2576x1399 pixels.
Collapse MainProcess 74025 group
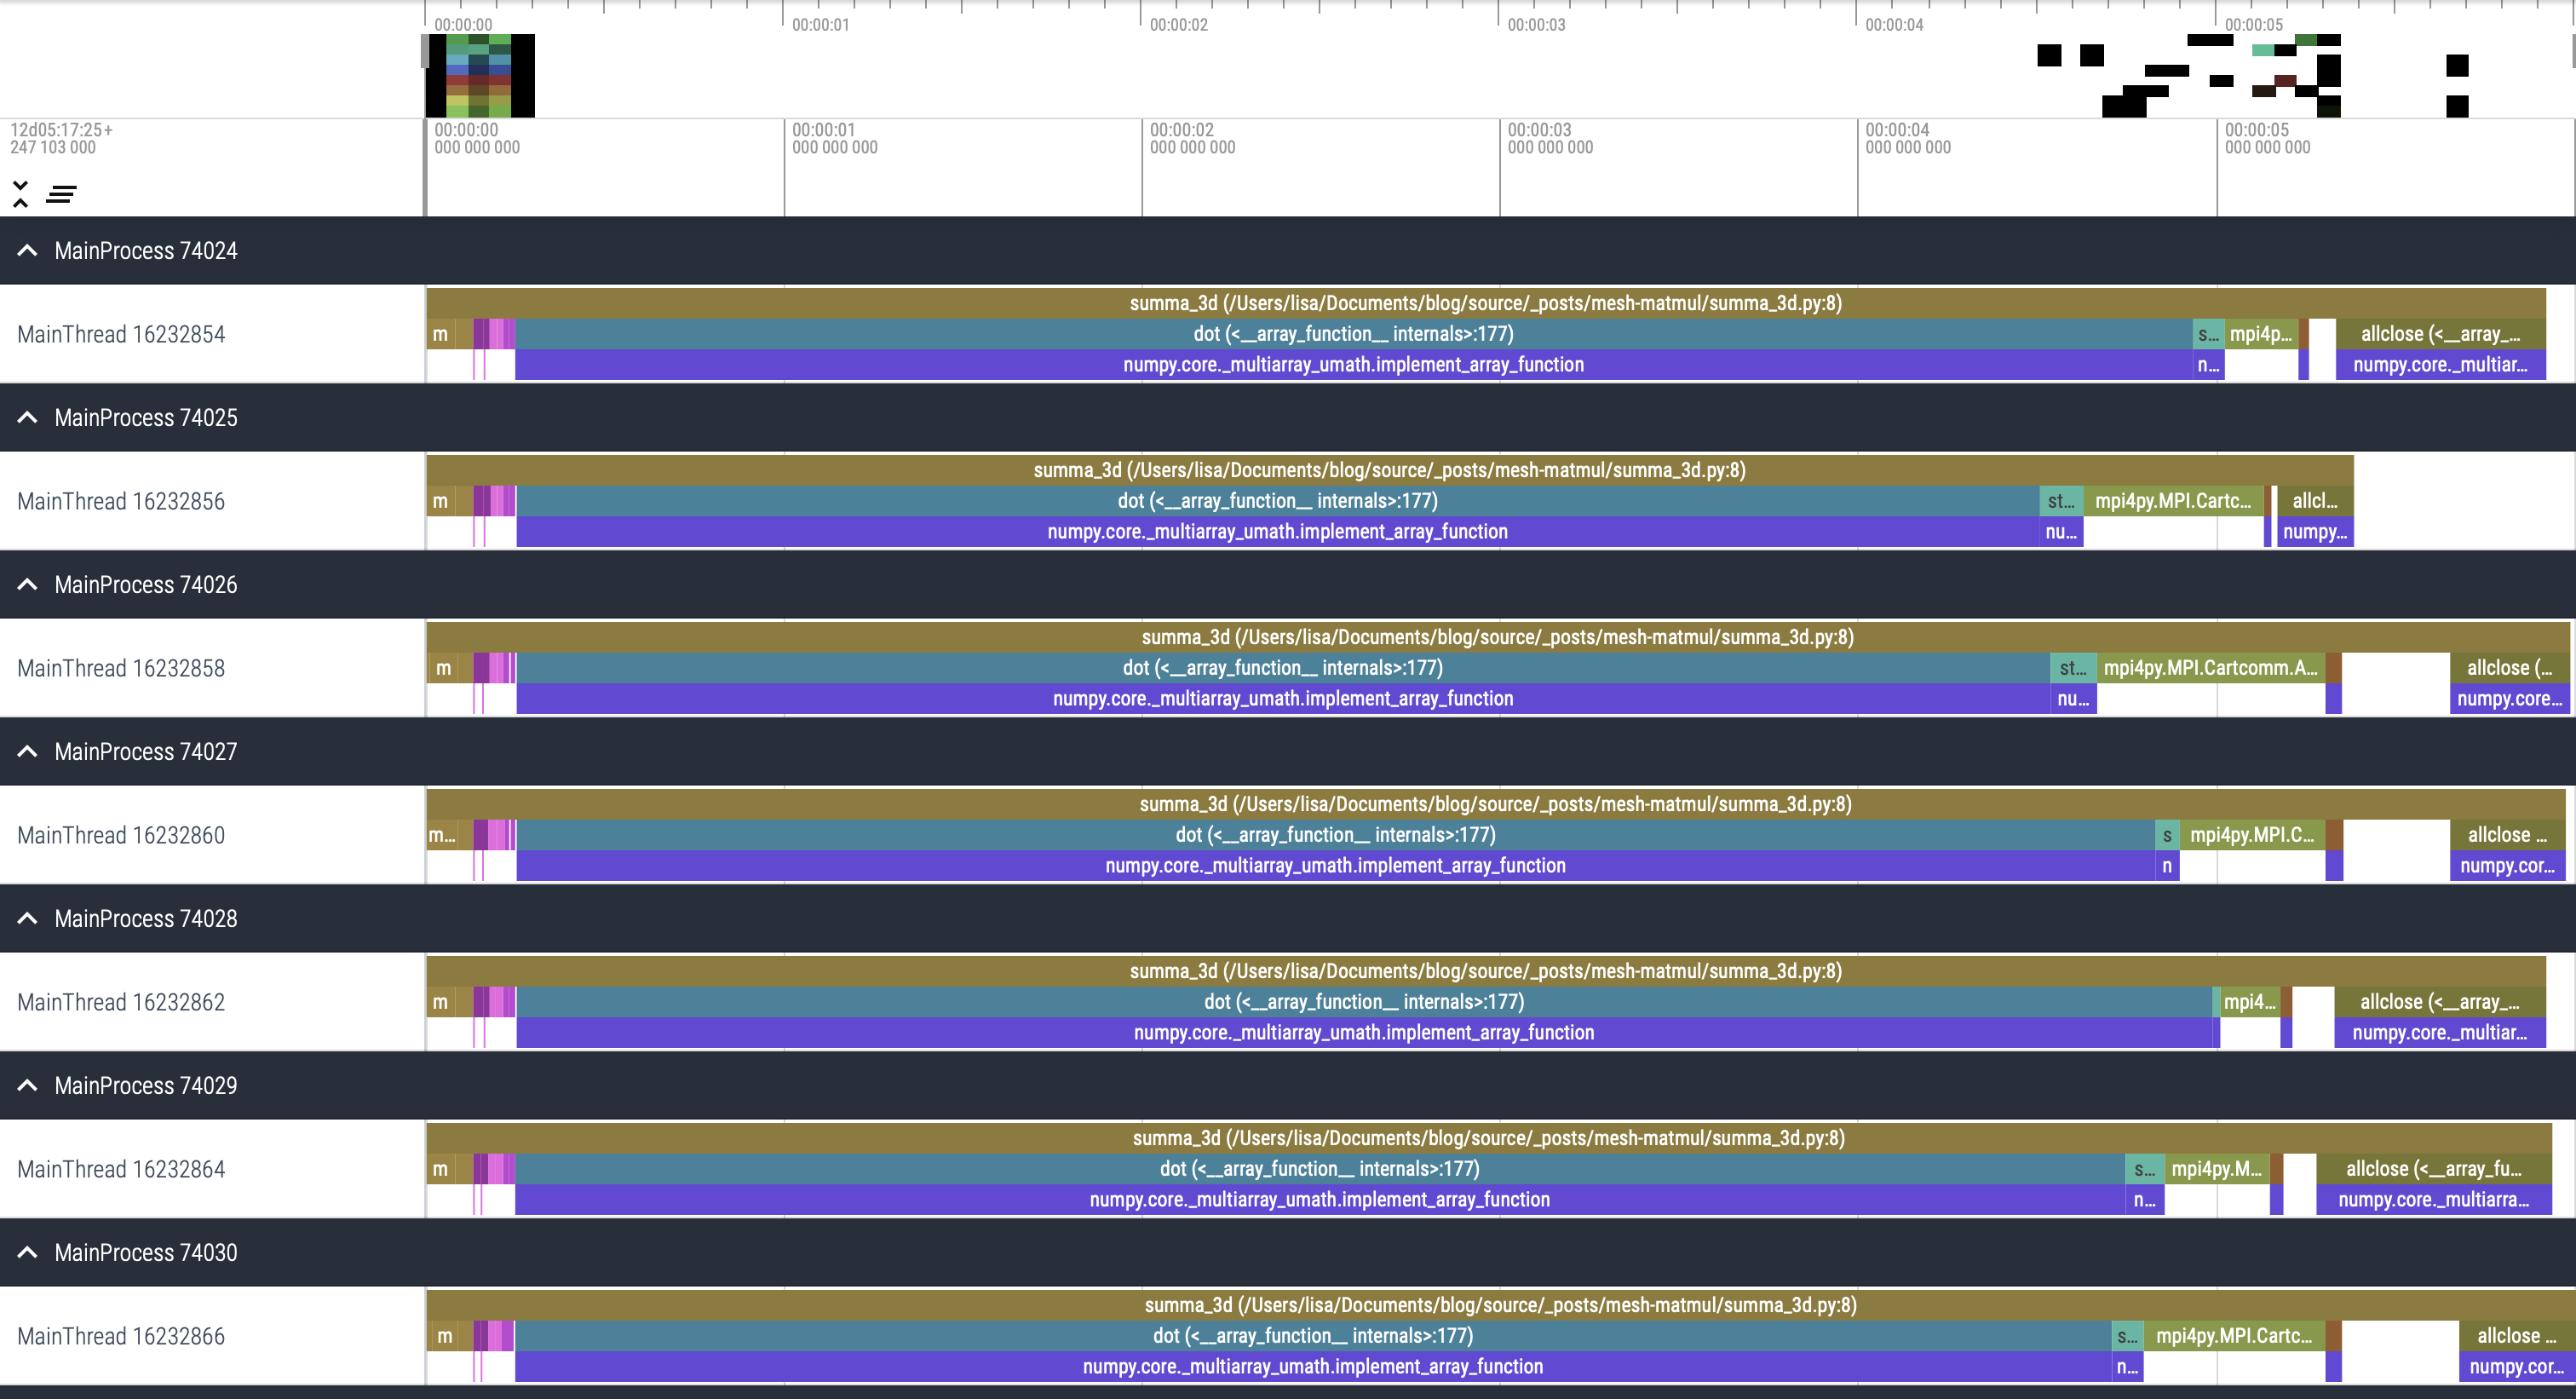pos(28,418)
